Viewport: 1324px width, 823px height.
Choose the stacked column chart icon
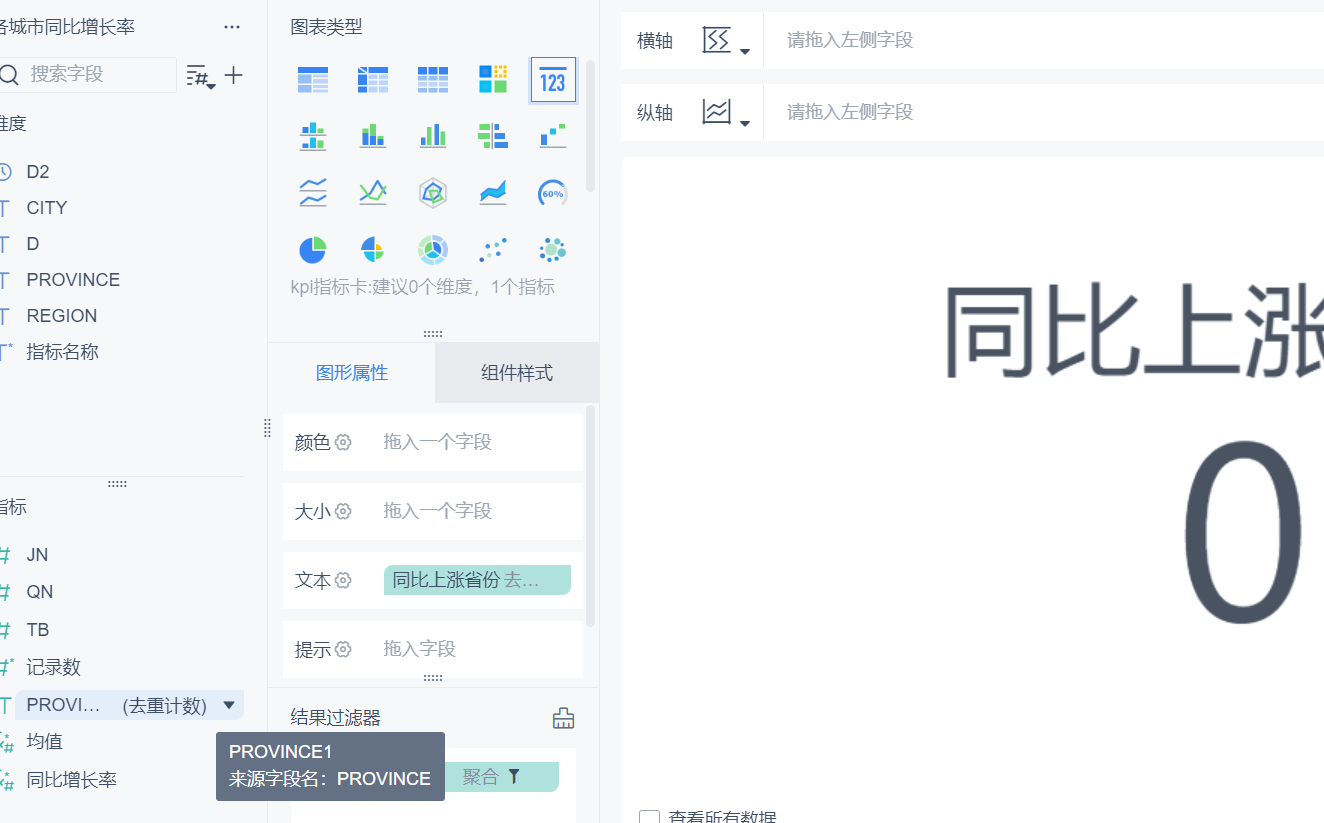point(373,136)
